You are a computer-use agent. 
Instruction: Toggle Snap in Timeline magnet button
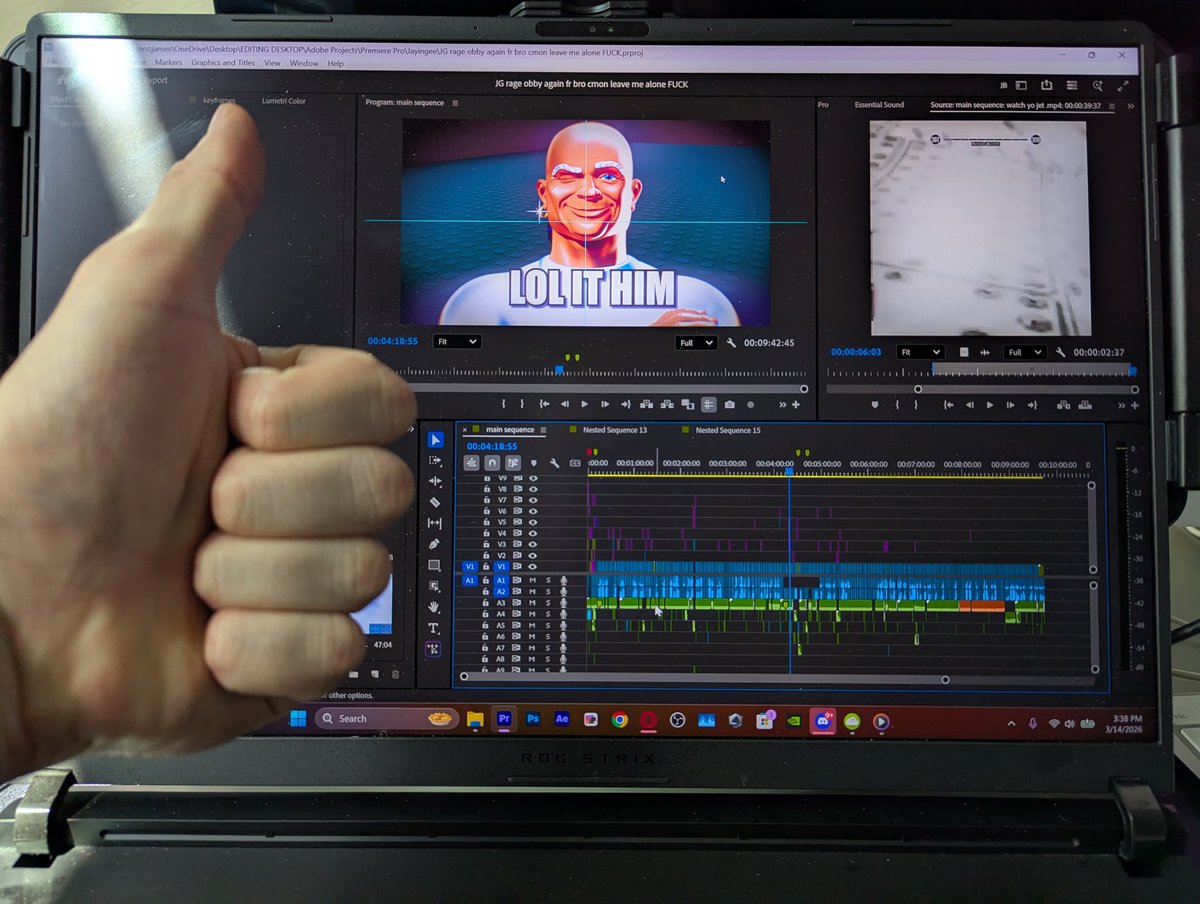[492, 463]
